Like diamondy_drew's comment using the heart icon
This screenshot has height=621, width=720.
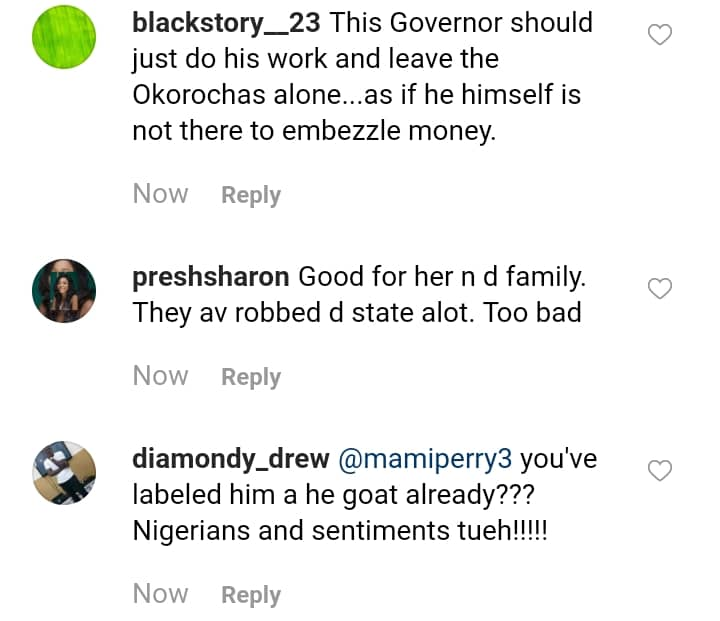tap(660, 470)
